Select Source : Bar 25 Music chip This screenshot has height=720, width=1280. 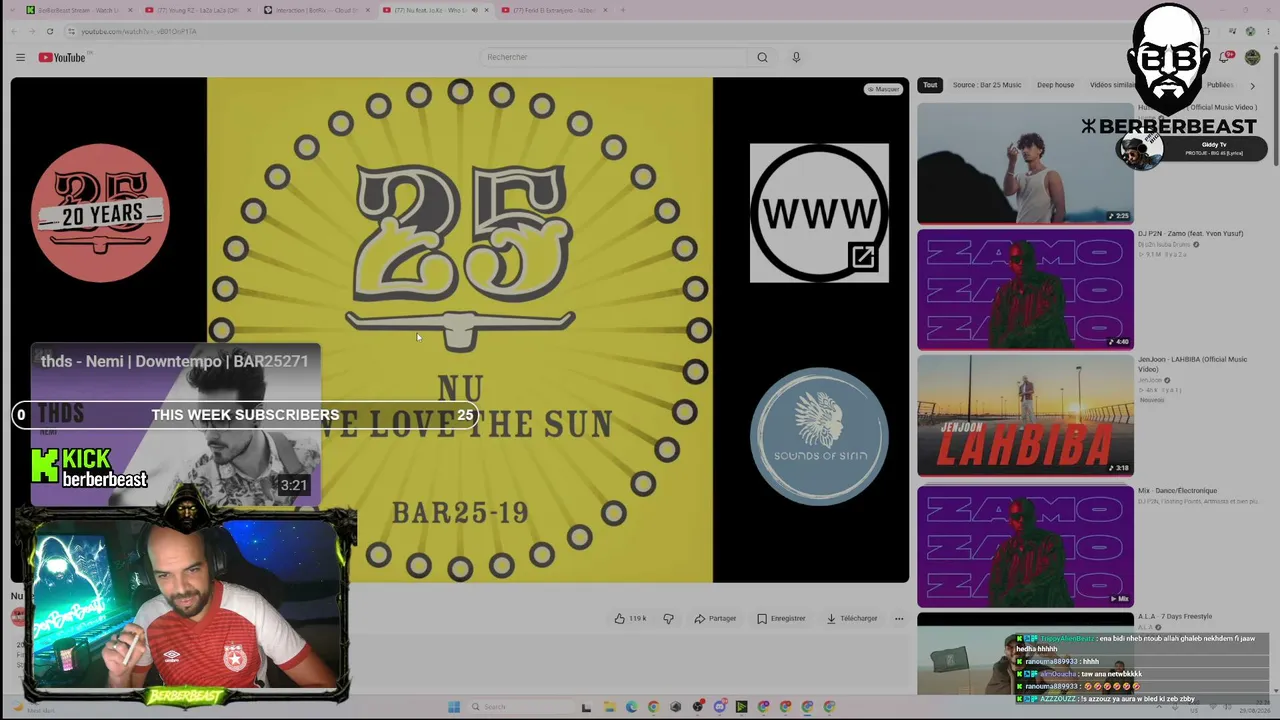987,85
